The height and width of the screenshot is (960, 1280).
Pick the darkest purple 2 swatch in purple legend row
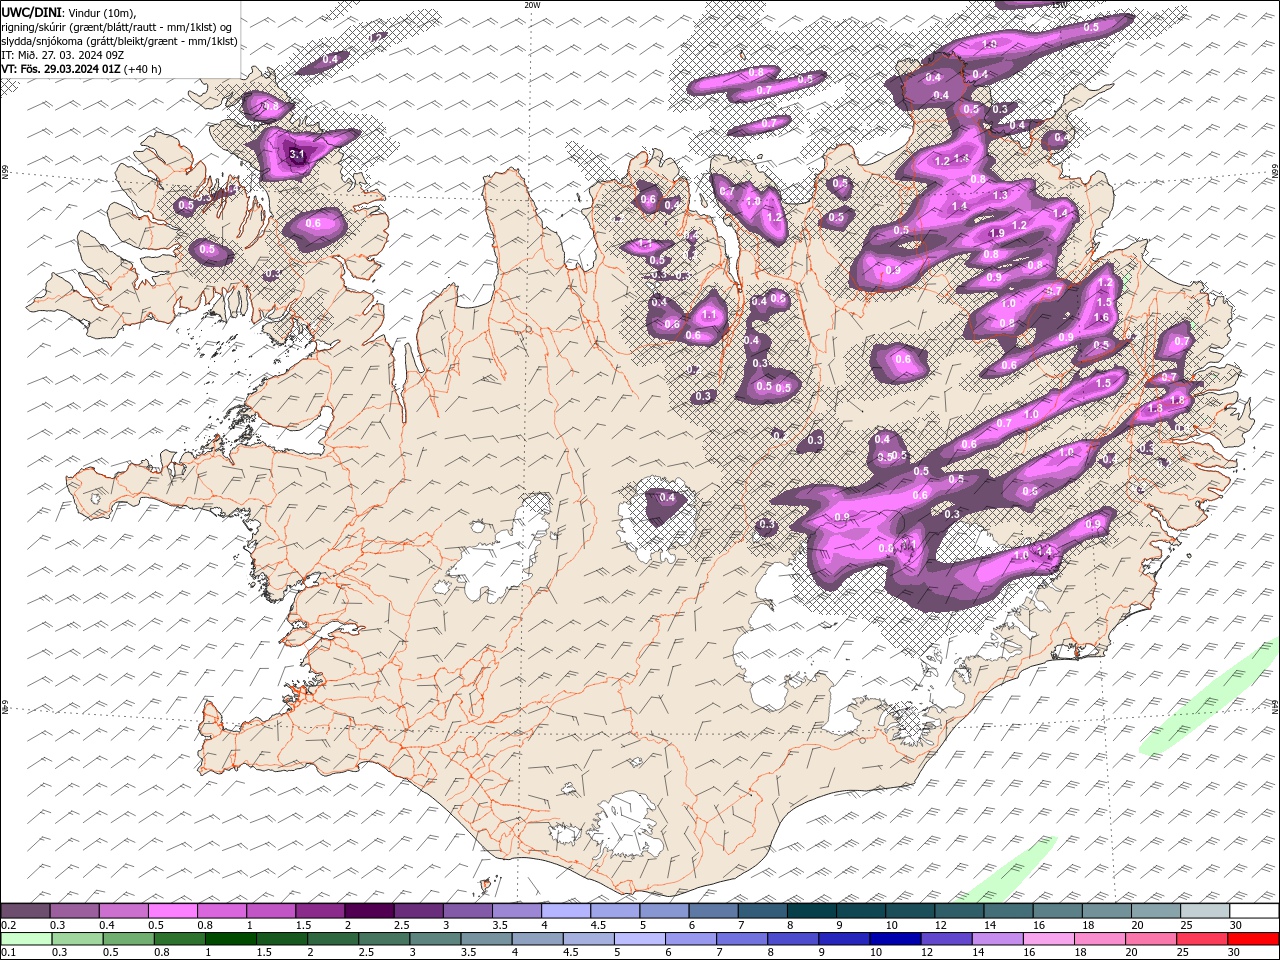coord(369,910)
